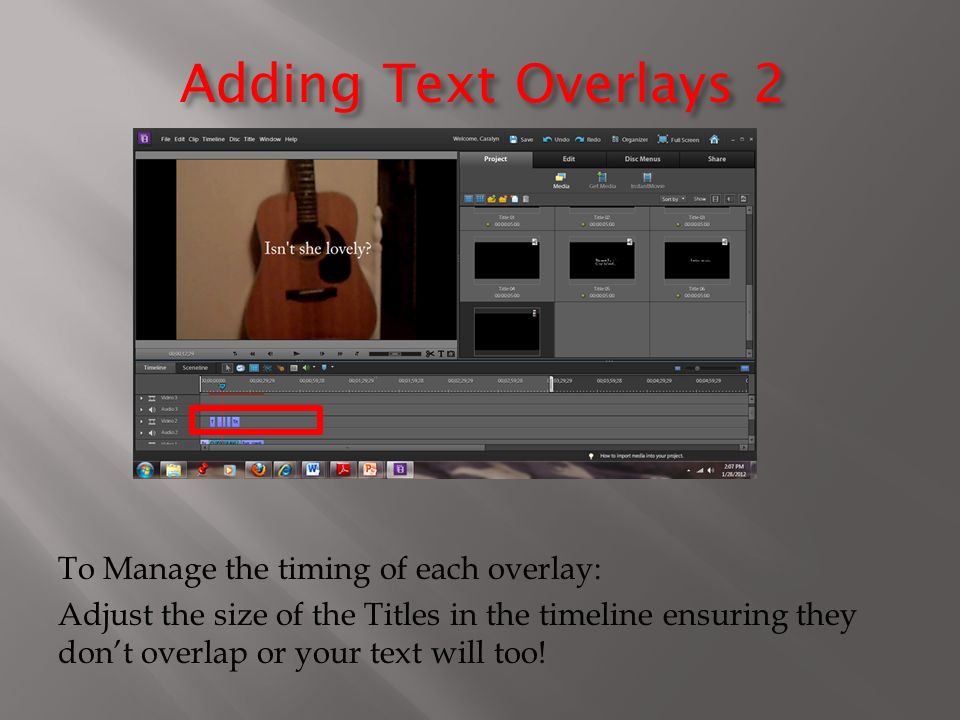Select the Media view icon

coord(561,181)
